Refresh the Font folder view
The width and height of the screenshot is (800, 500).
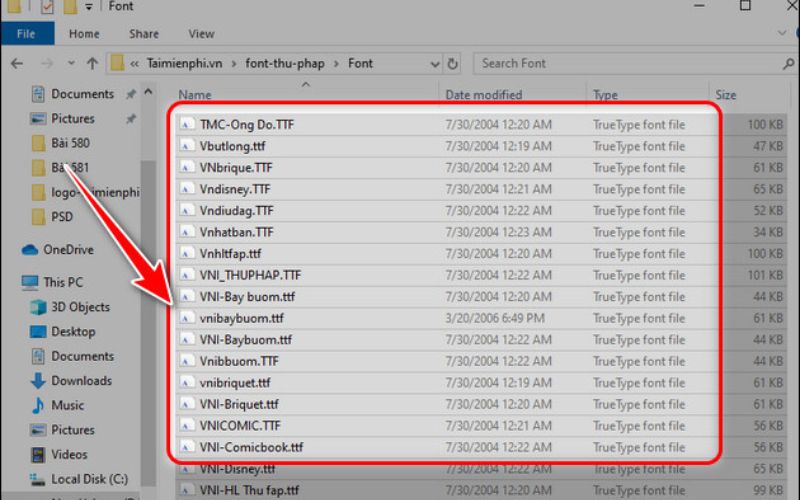coord(453,64)
